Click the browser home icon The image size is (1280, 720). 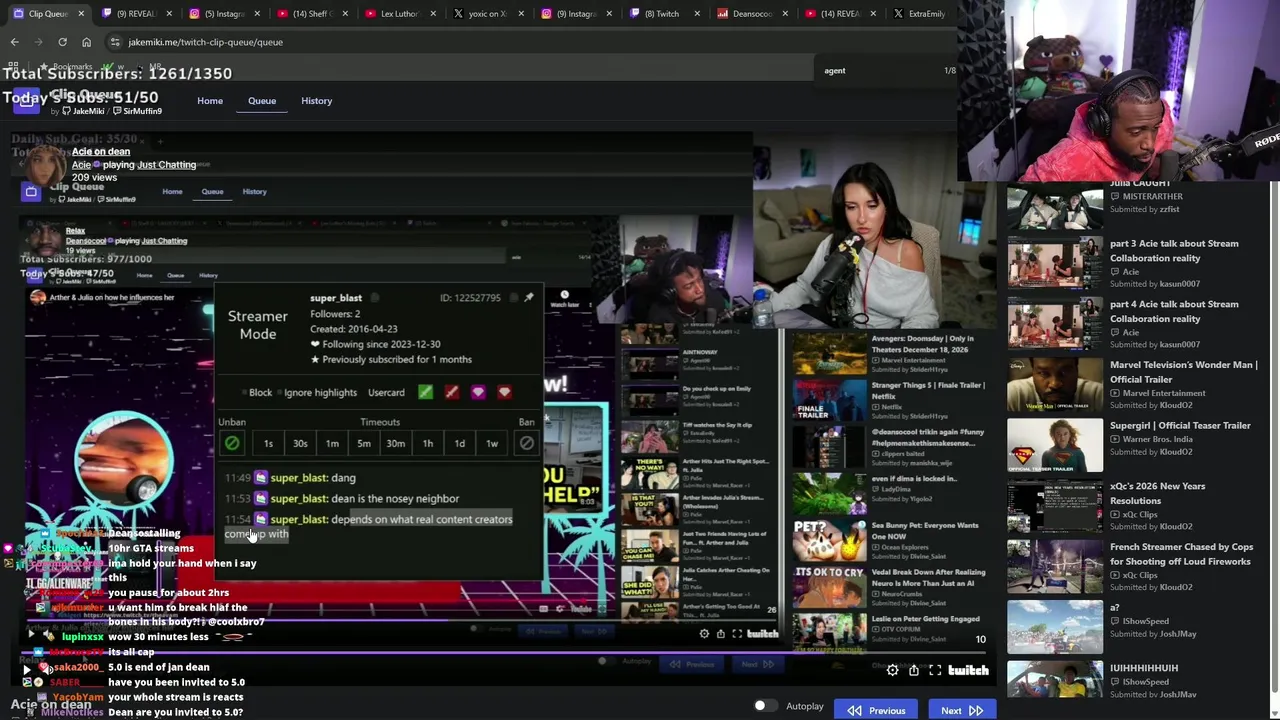point(86,42)
